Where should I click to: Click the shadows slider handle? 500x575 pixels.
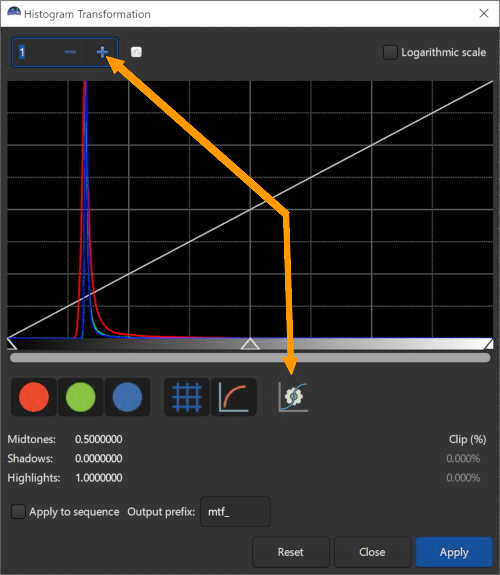coord(12,344)
